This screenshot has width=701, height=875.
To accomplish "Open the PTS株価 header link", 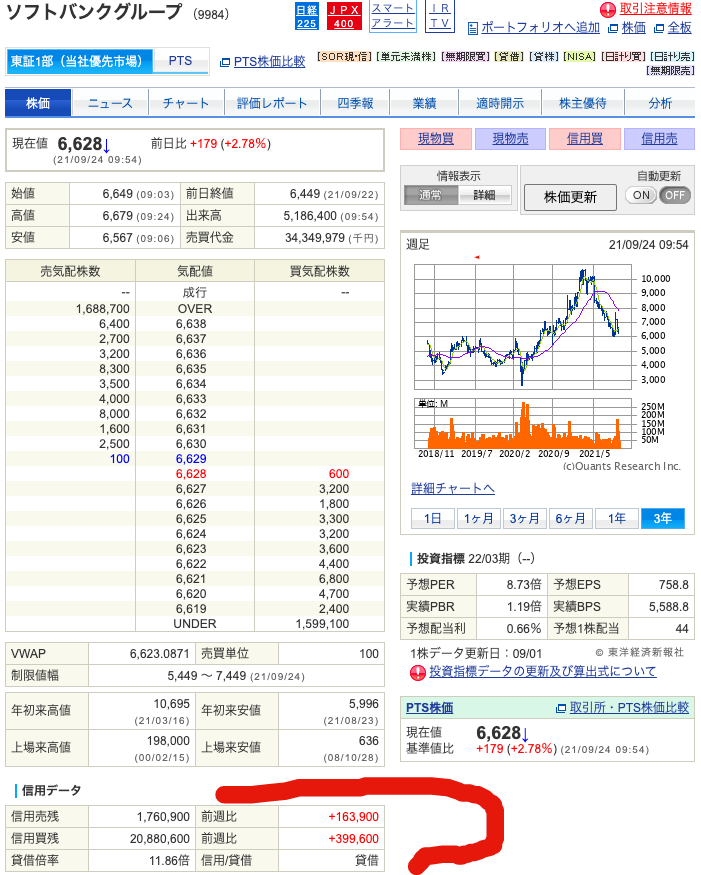I will pyautogui.click(x=429, y=708).
